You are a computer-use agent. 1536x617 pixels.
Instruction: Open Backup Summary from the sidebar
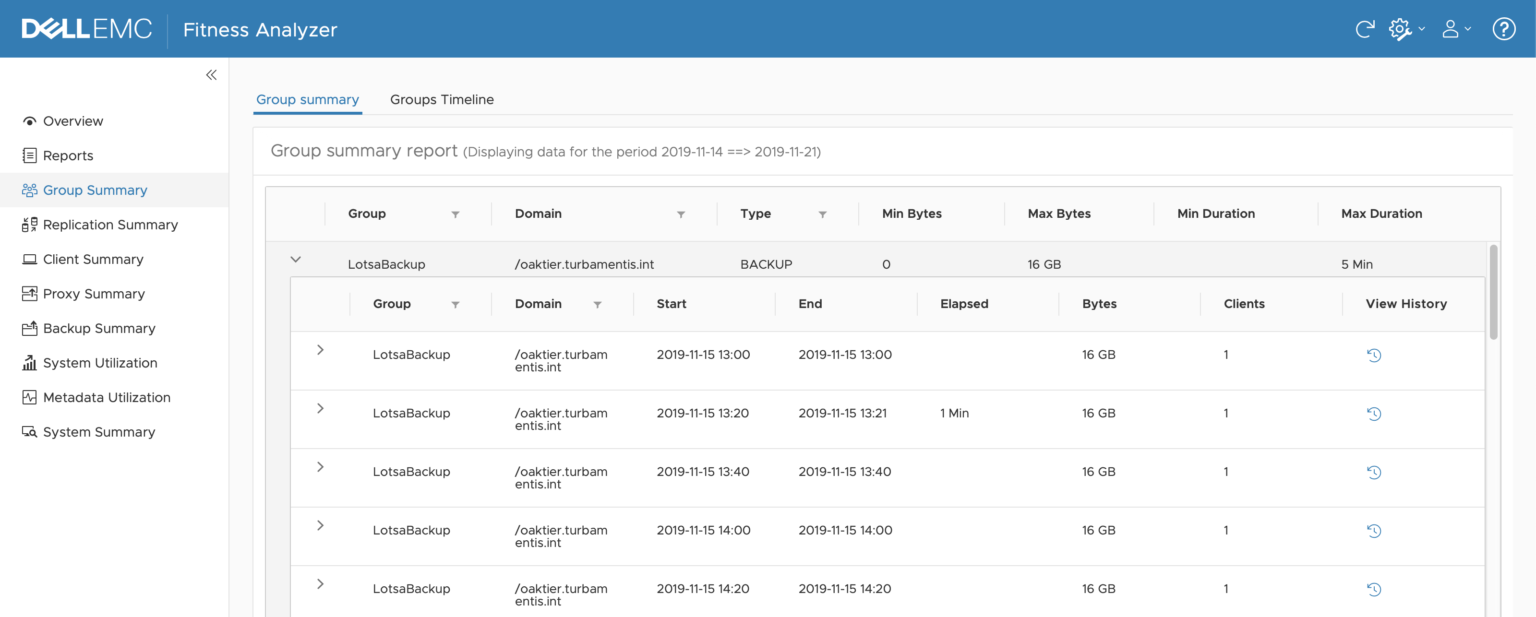[x=99, y=328]
